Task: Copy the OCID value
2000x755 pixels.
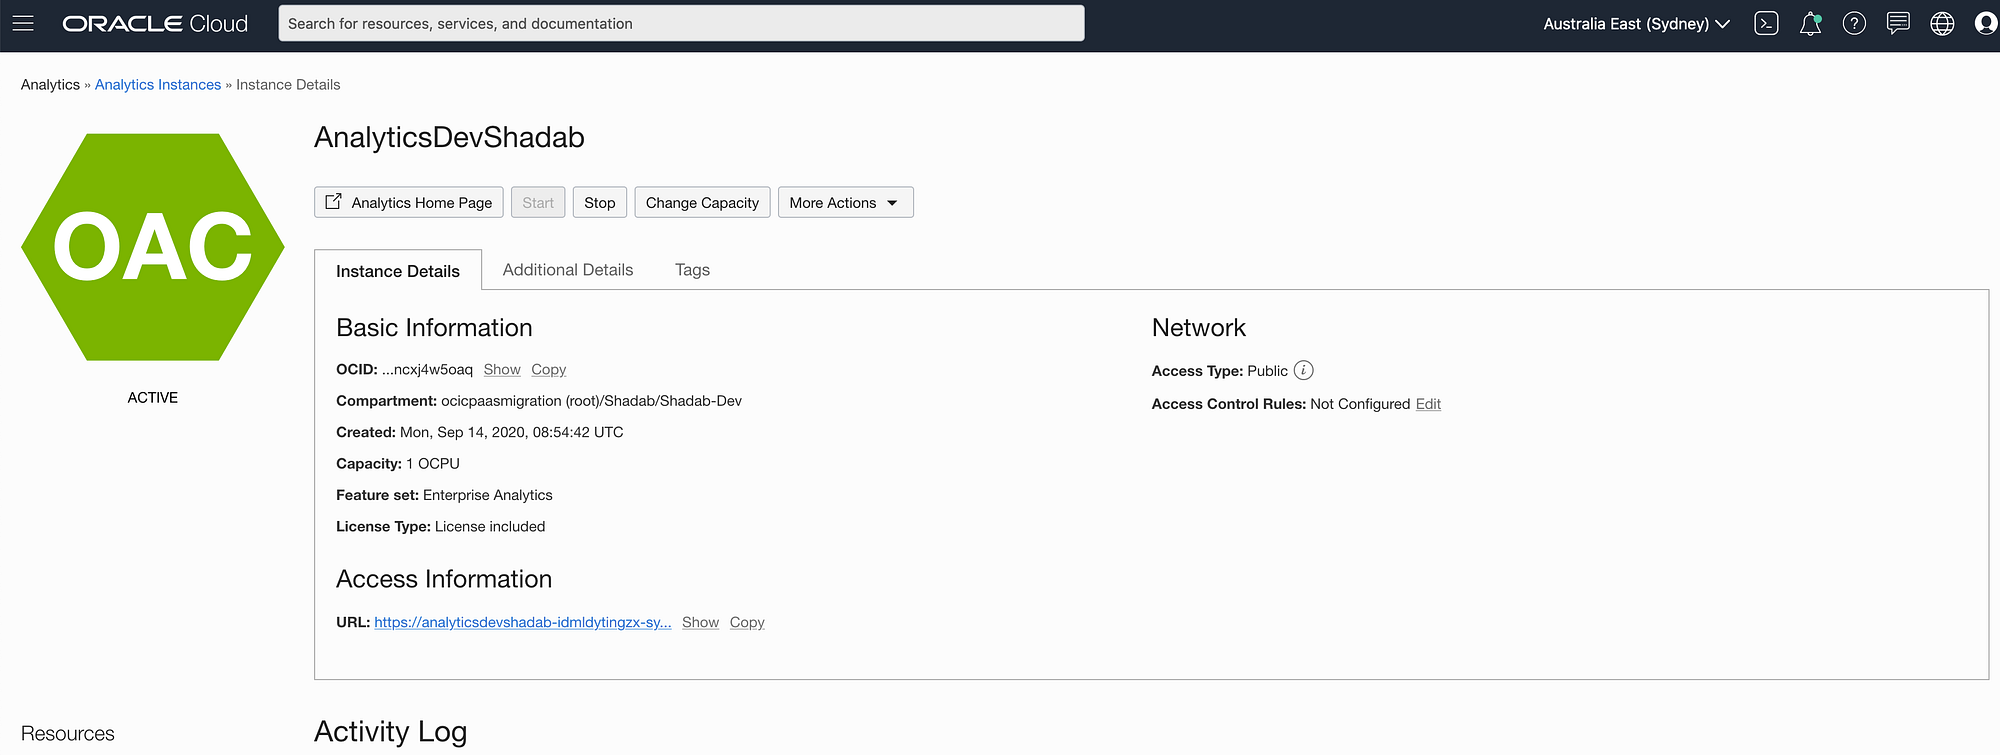Action: pyautogui.click(x=548, y=370)
